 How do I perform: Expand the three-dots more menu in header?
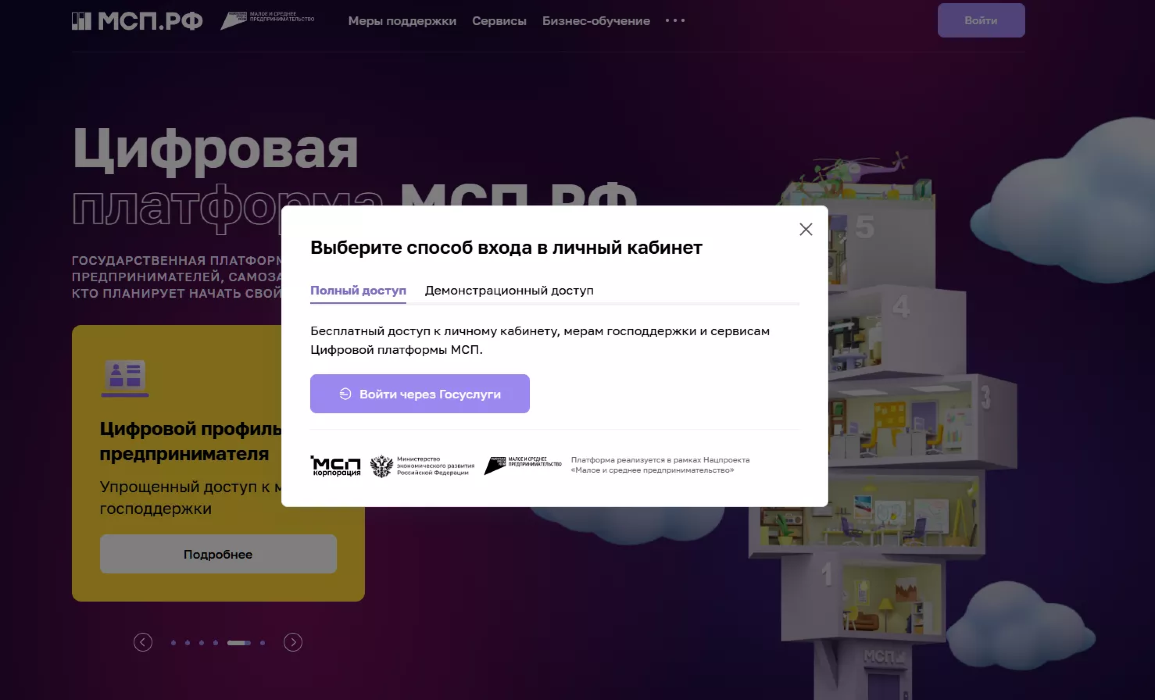point(675,21)
